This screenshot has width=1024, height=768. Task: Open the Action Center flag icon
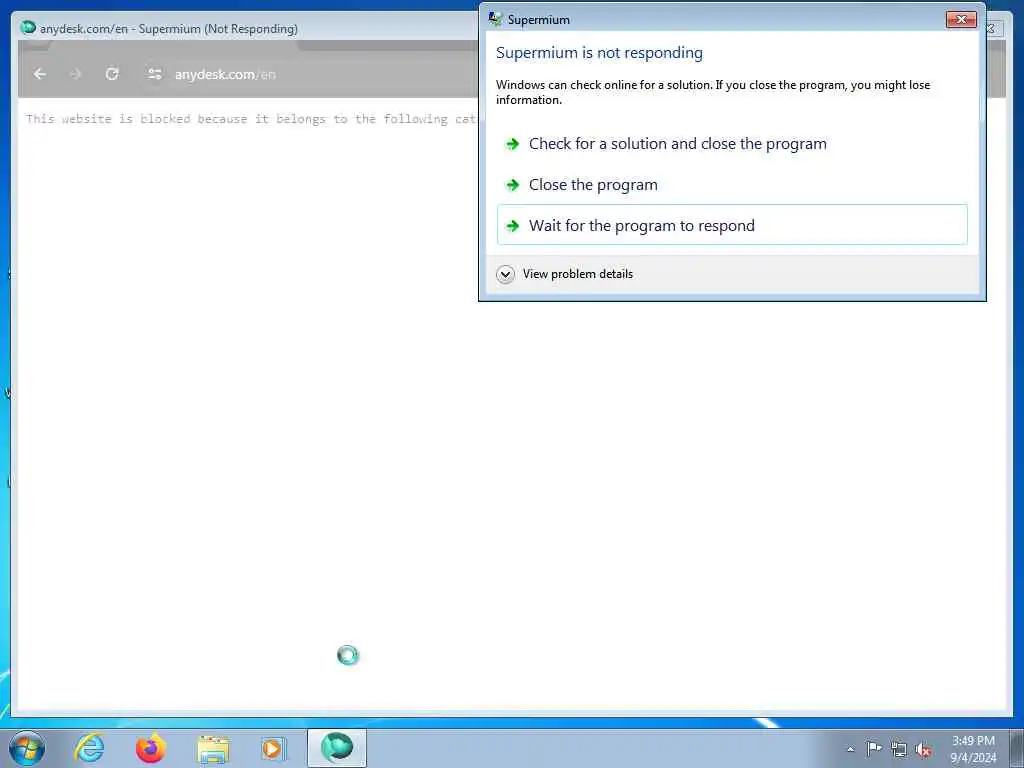pos(874,748)
